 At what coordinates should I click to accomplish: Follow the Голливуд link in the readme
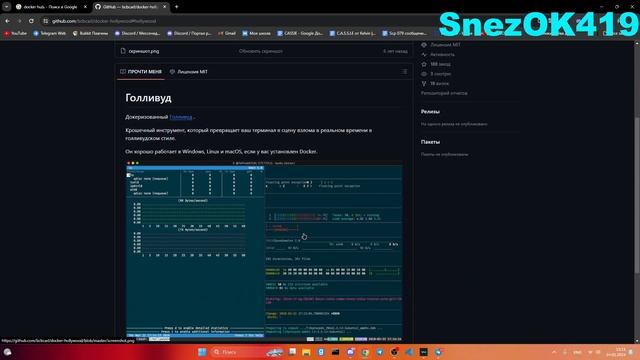tap(181, 117)
